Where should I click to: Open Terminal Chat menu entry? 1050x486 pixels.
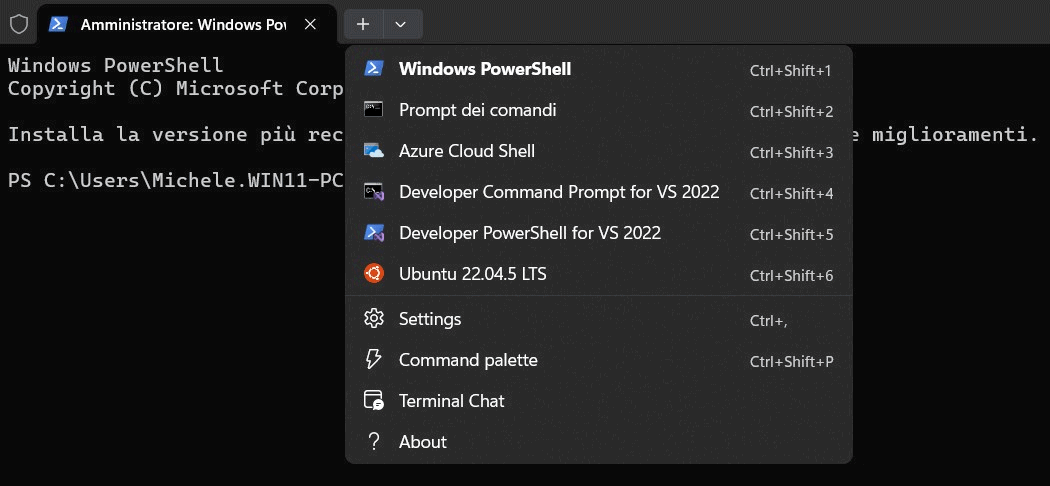[x=599, y=401]
